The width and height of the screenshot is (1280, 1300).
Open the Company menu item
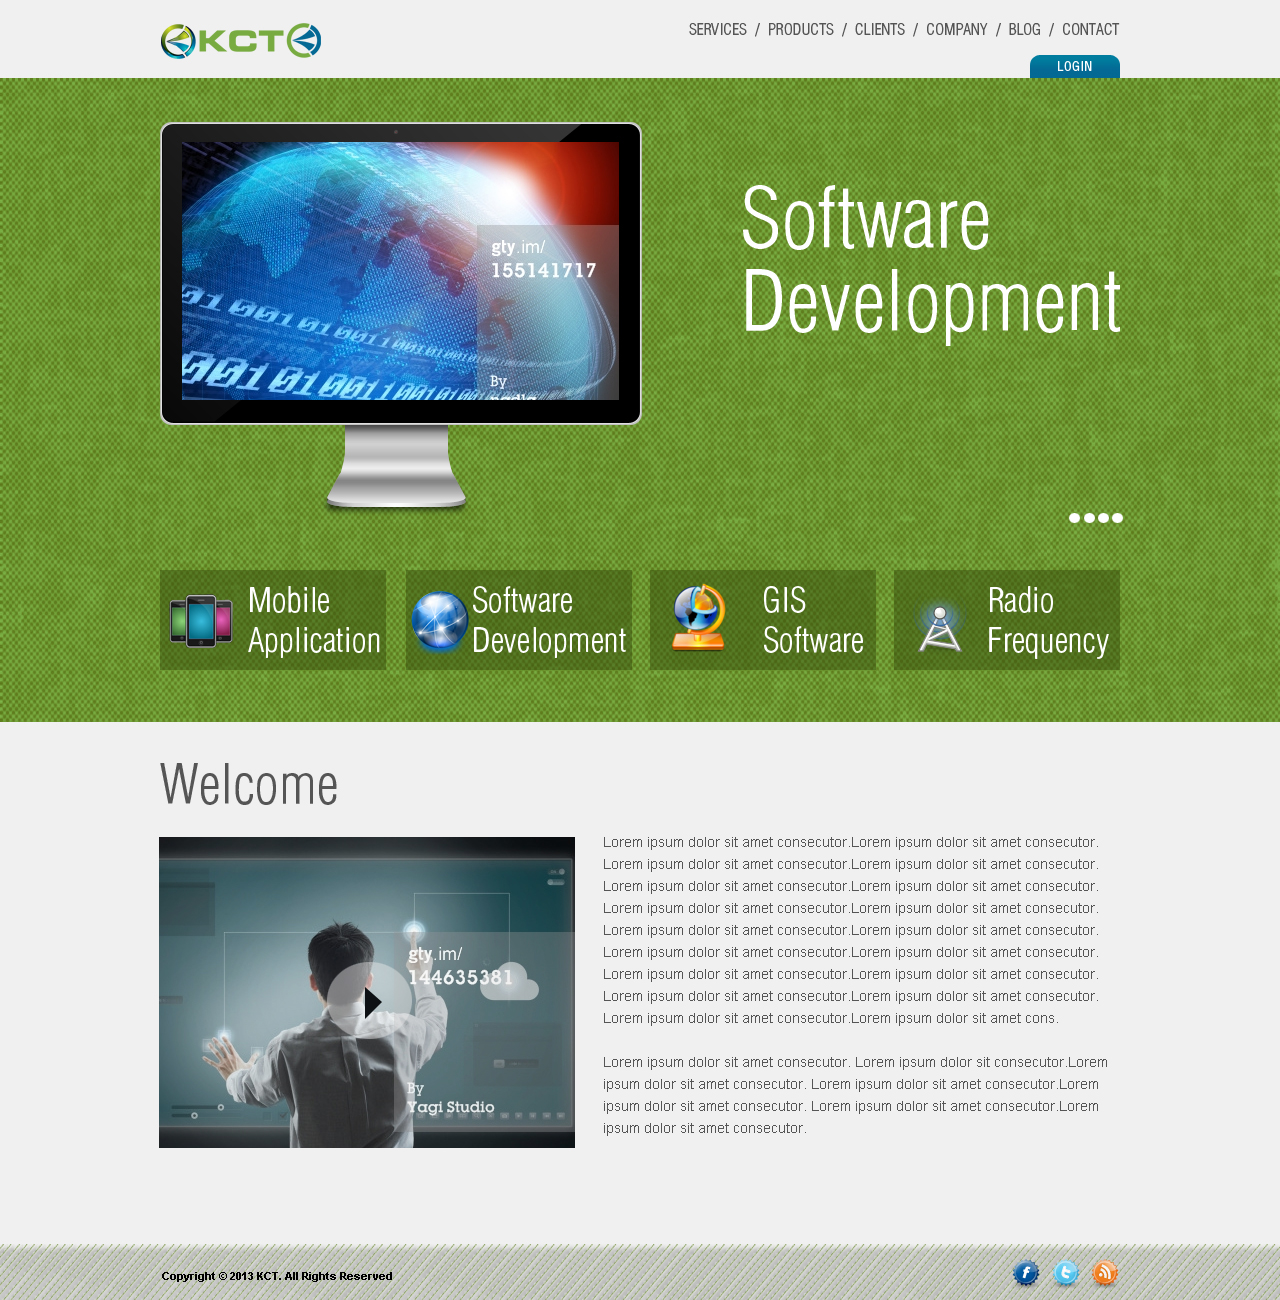[x=957, y=30]
